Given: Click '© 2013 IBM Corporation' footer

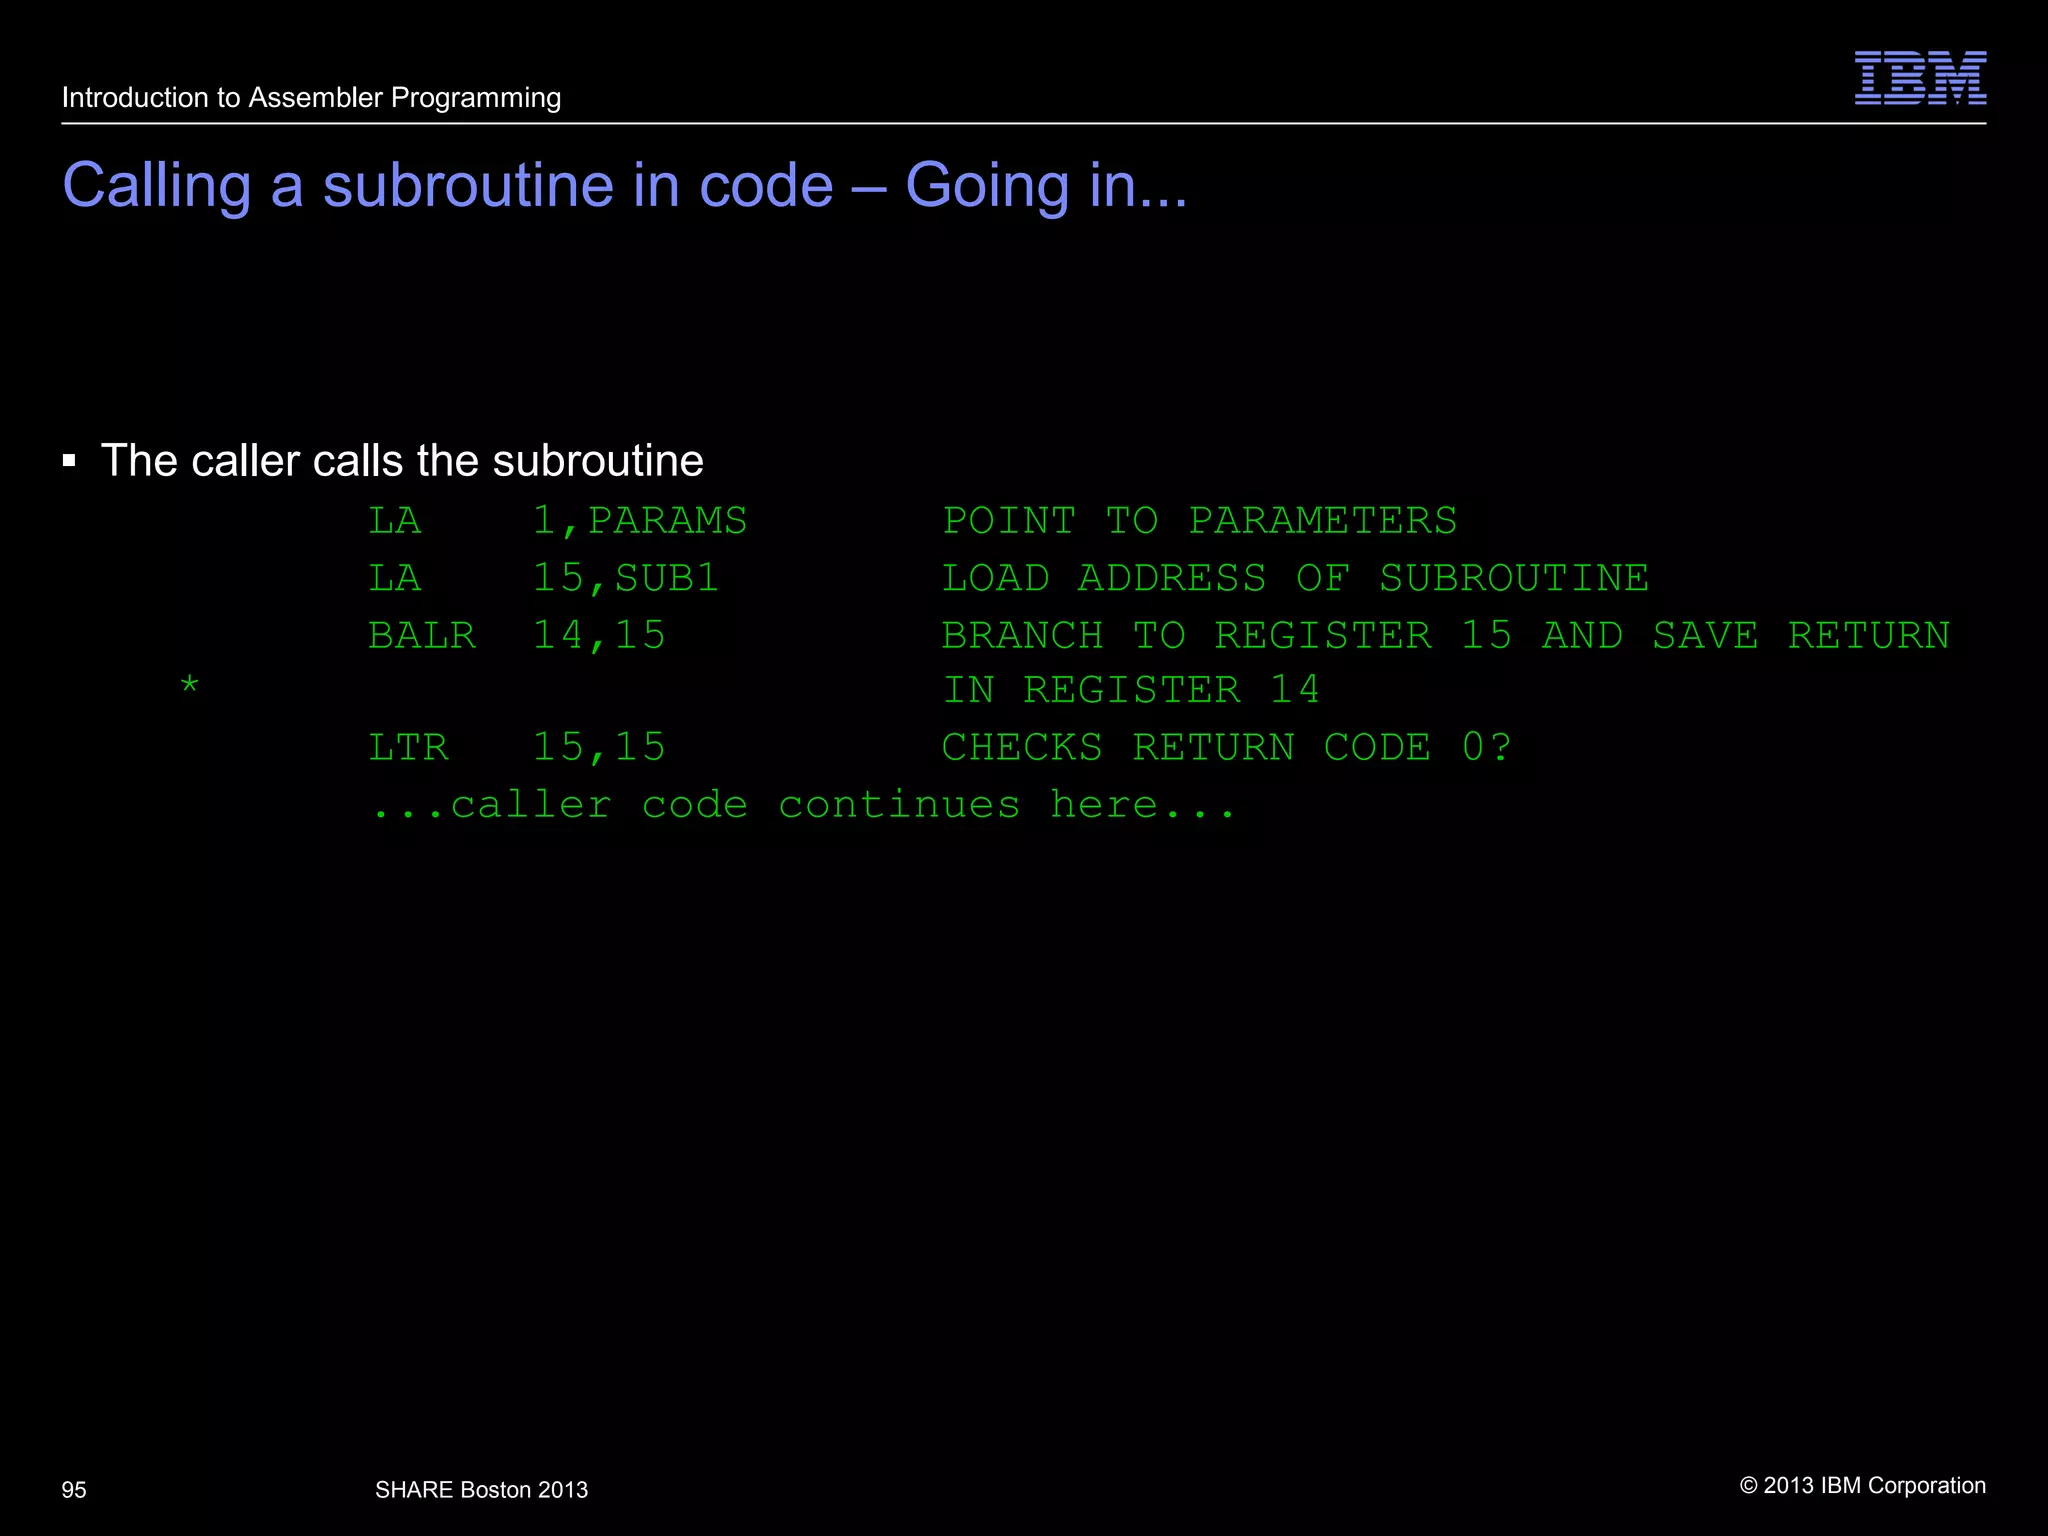Looking at the screenshot, I should click(x=1863, y=1486).
